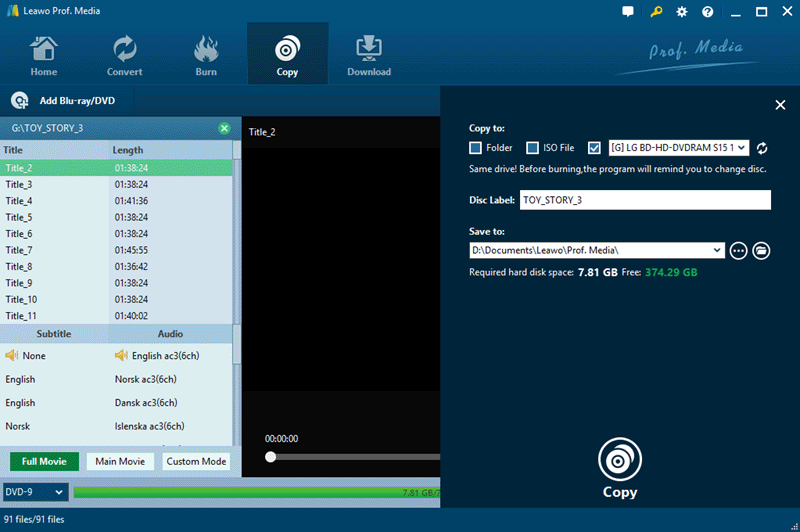Click the speaker icon beside None subtitle
The image size is (800, 532).
coord(11,355)
